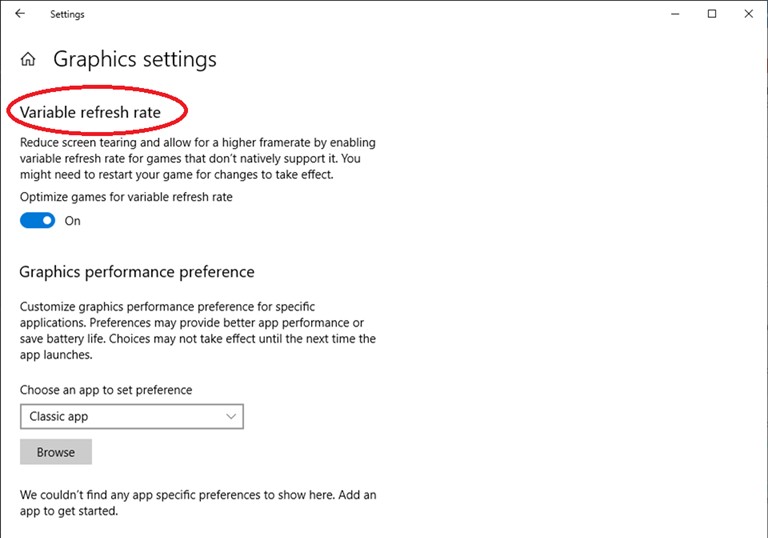Click the Choose an app to set preference label
This screenshot has height=538, width=768.
pos(106,390)
